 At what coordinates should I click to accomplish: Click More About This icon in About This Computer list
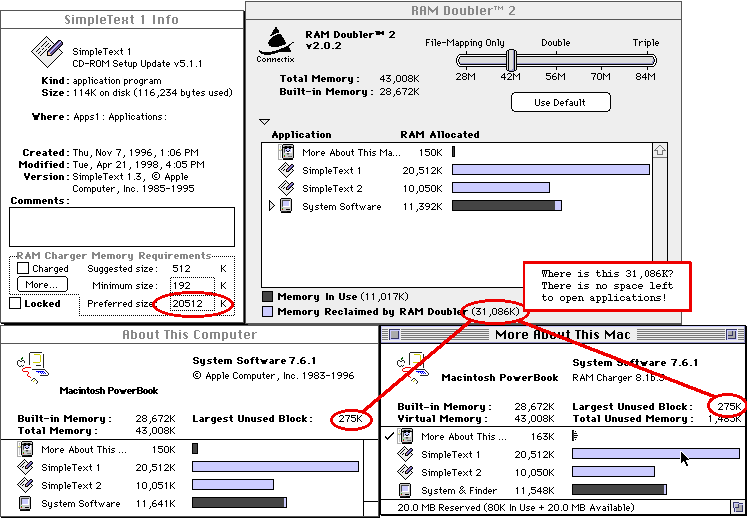coord(25,449)
